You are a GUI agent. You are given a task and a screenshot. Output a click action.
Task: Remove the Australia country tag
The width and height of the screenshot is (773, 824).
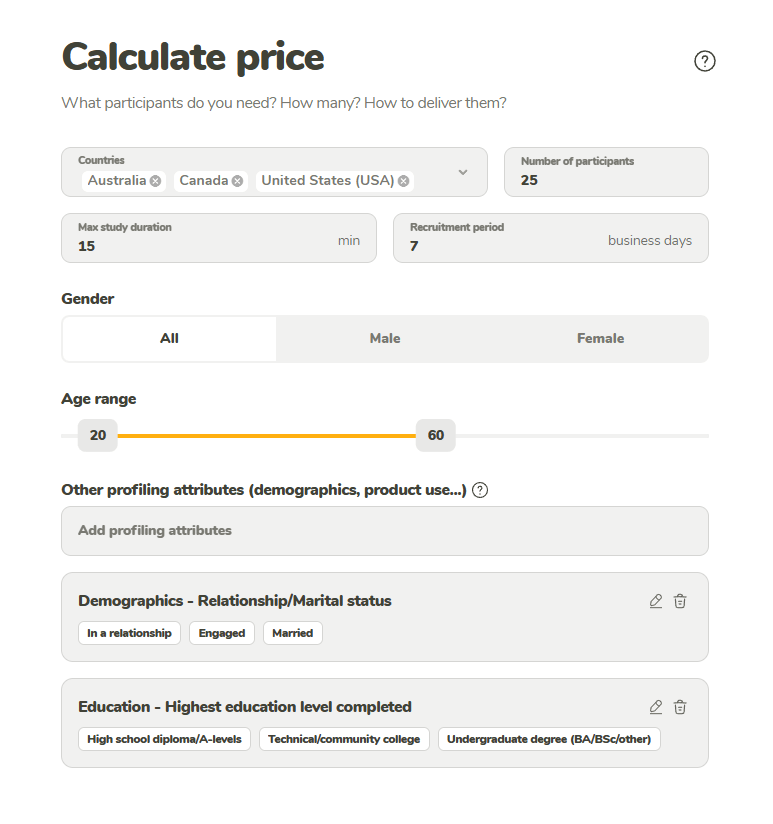tap(155, 181)
